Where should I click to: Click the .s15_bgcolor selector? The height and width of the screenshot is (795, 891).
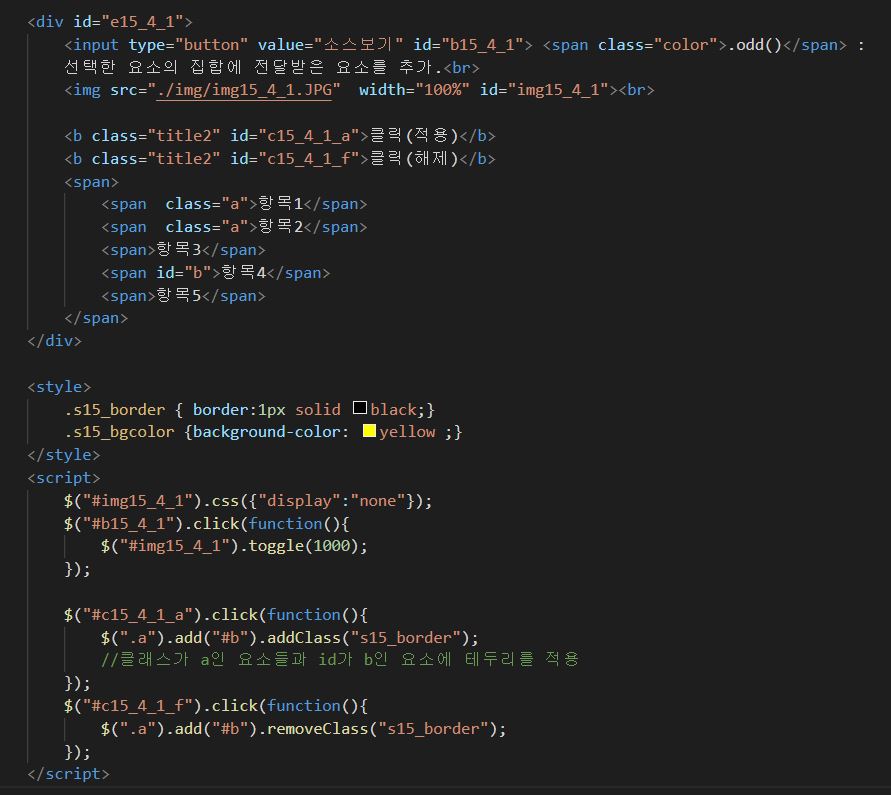tap(119, 432)
